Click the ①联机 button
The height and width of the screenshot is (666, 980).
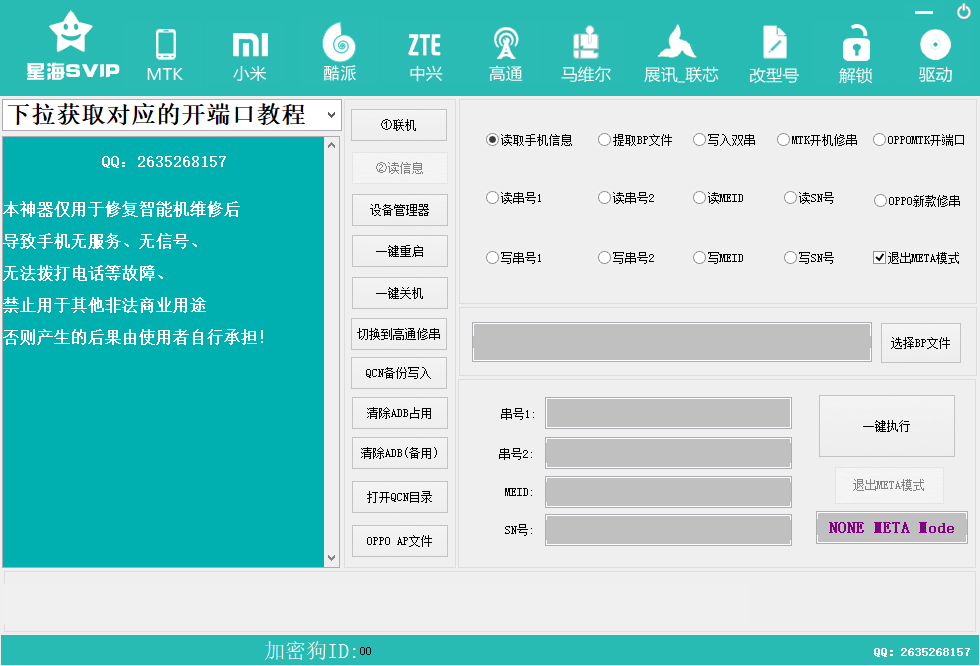click(399, 125)
